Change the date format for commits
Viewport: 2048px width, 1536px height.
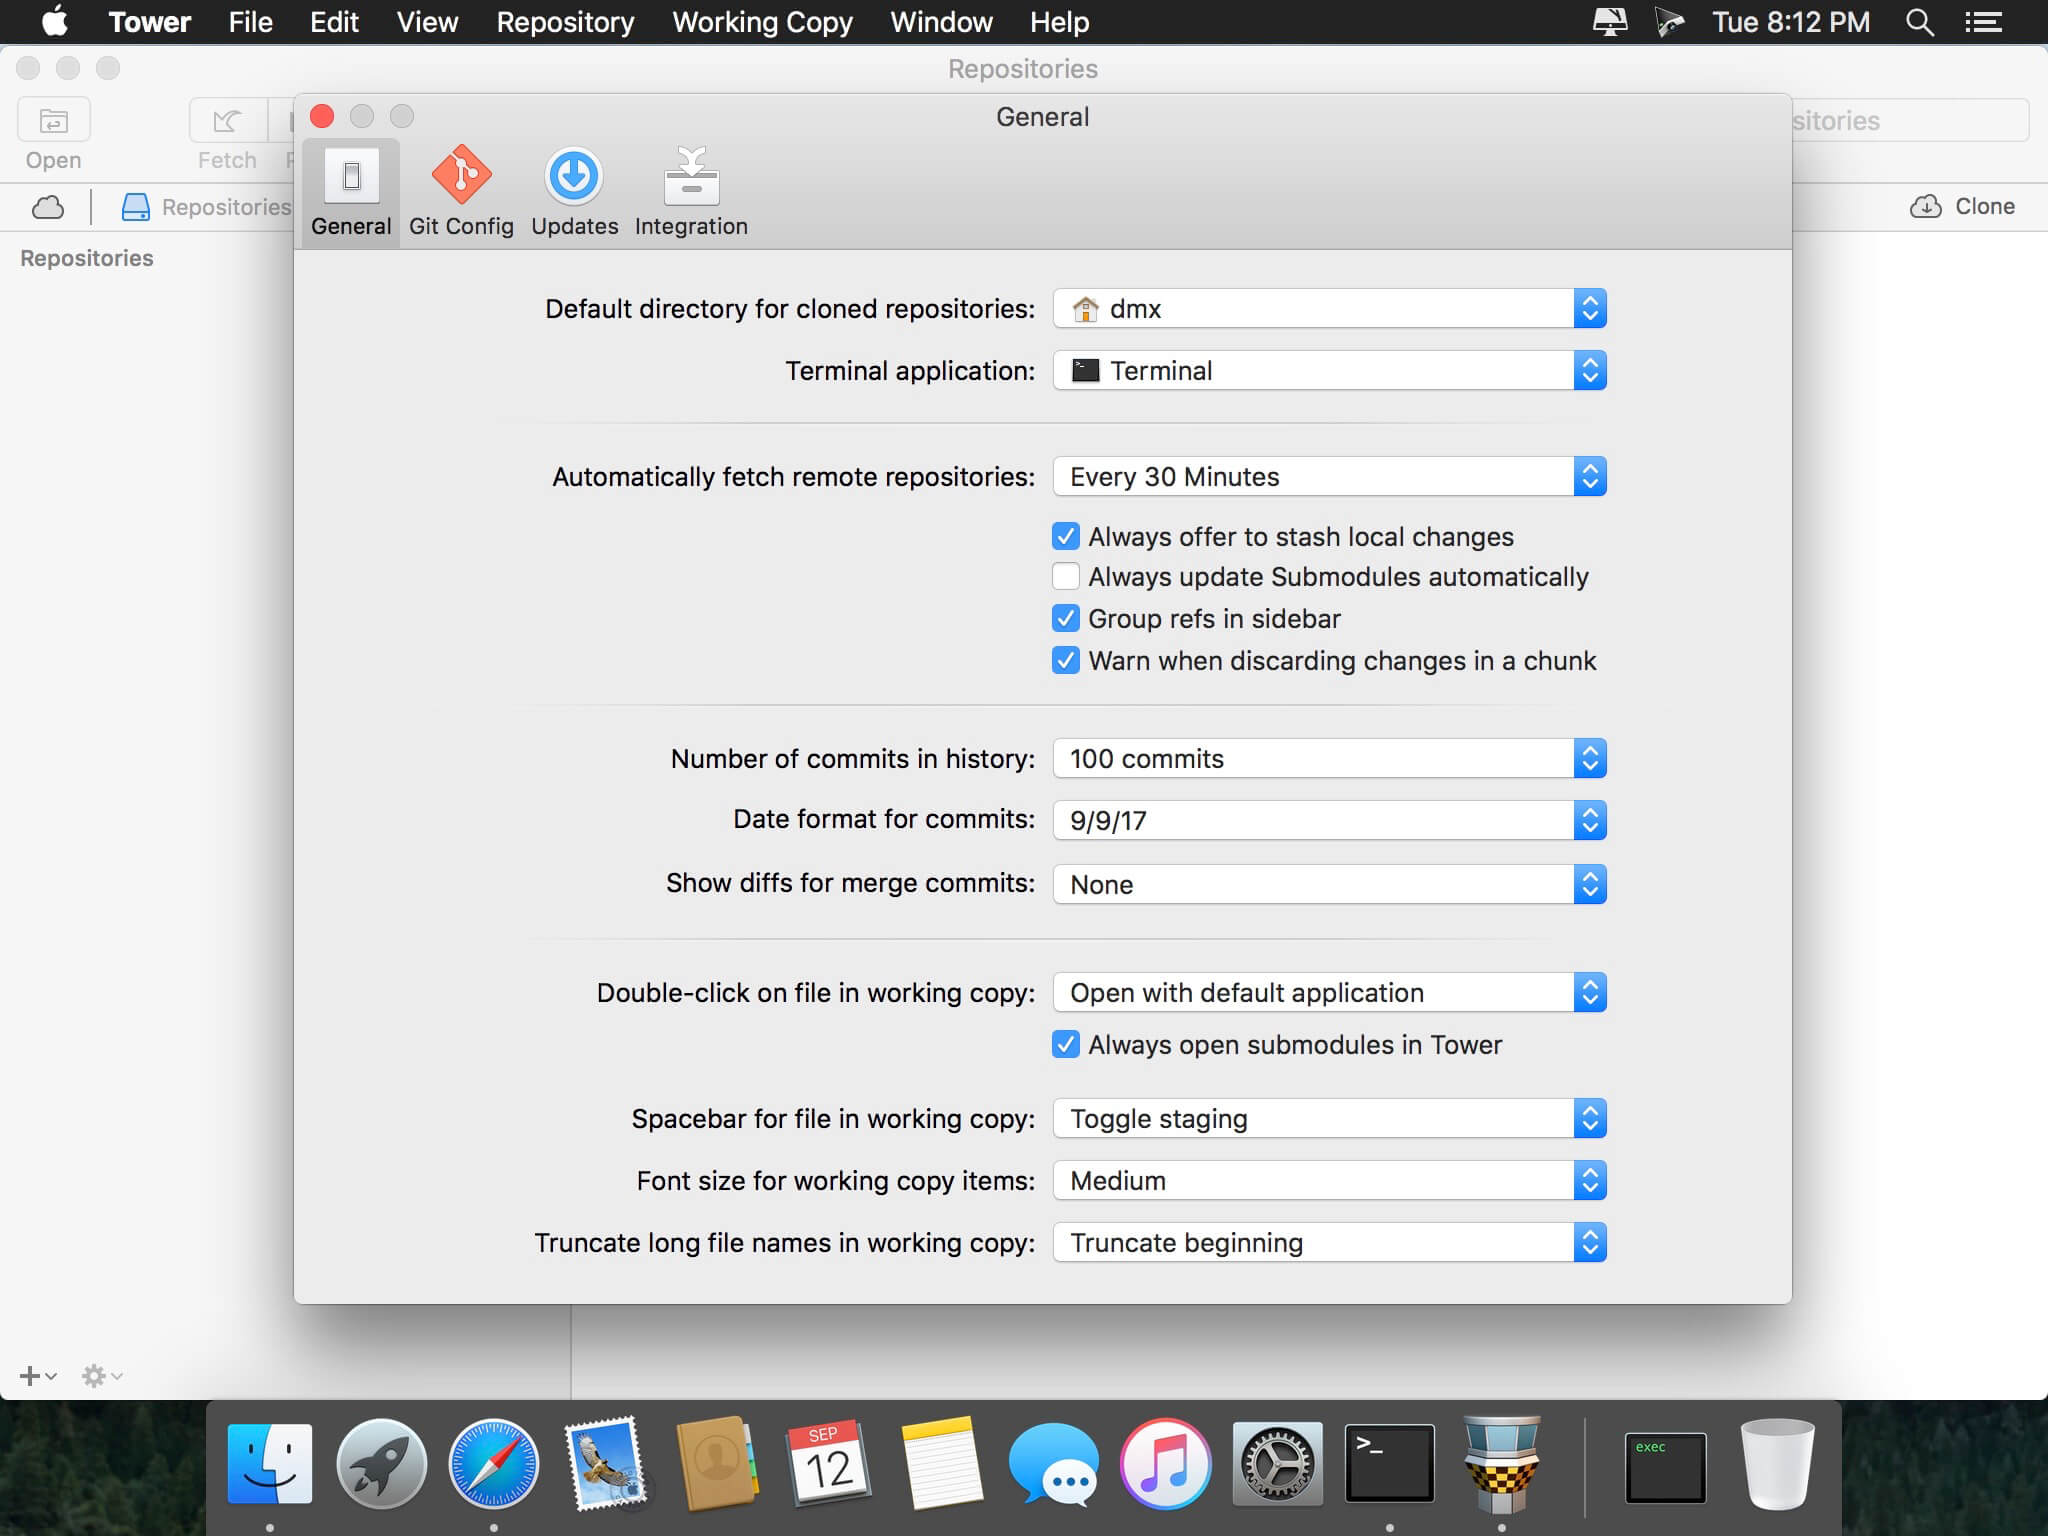1329,821
